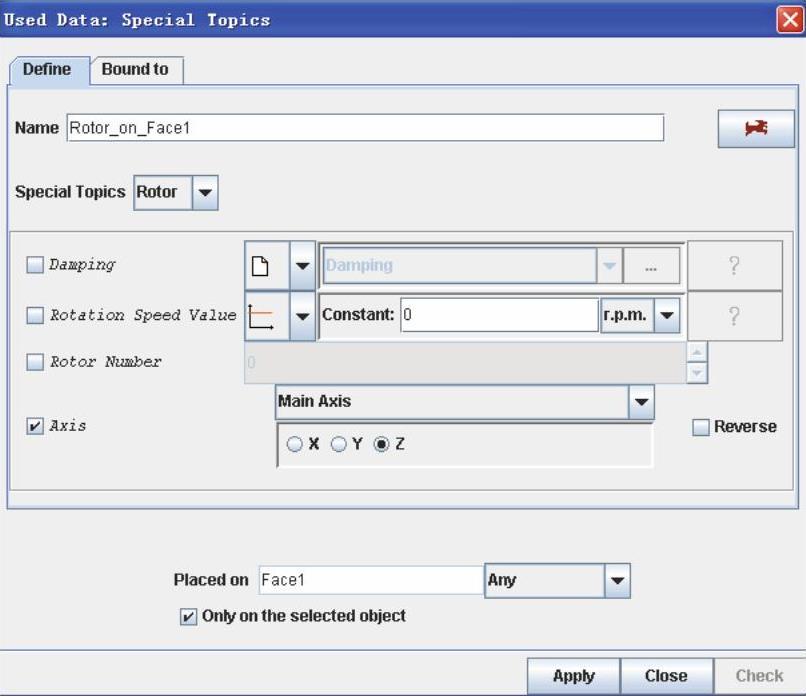Viewport: 806px width, 696px height.
Task: Click the question mark button beside r.p.m. units
Action: (x=734, y=316)
